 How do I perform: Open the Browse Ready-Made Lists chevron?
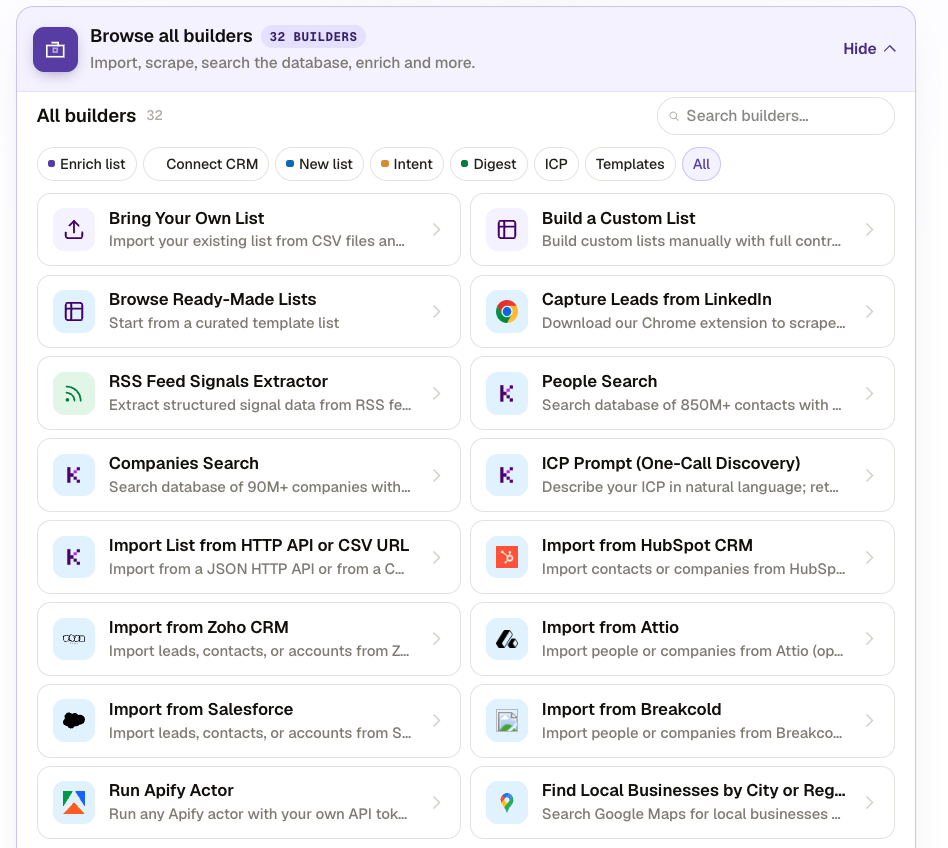pyautogui.click(x=437, y=312)
